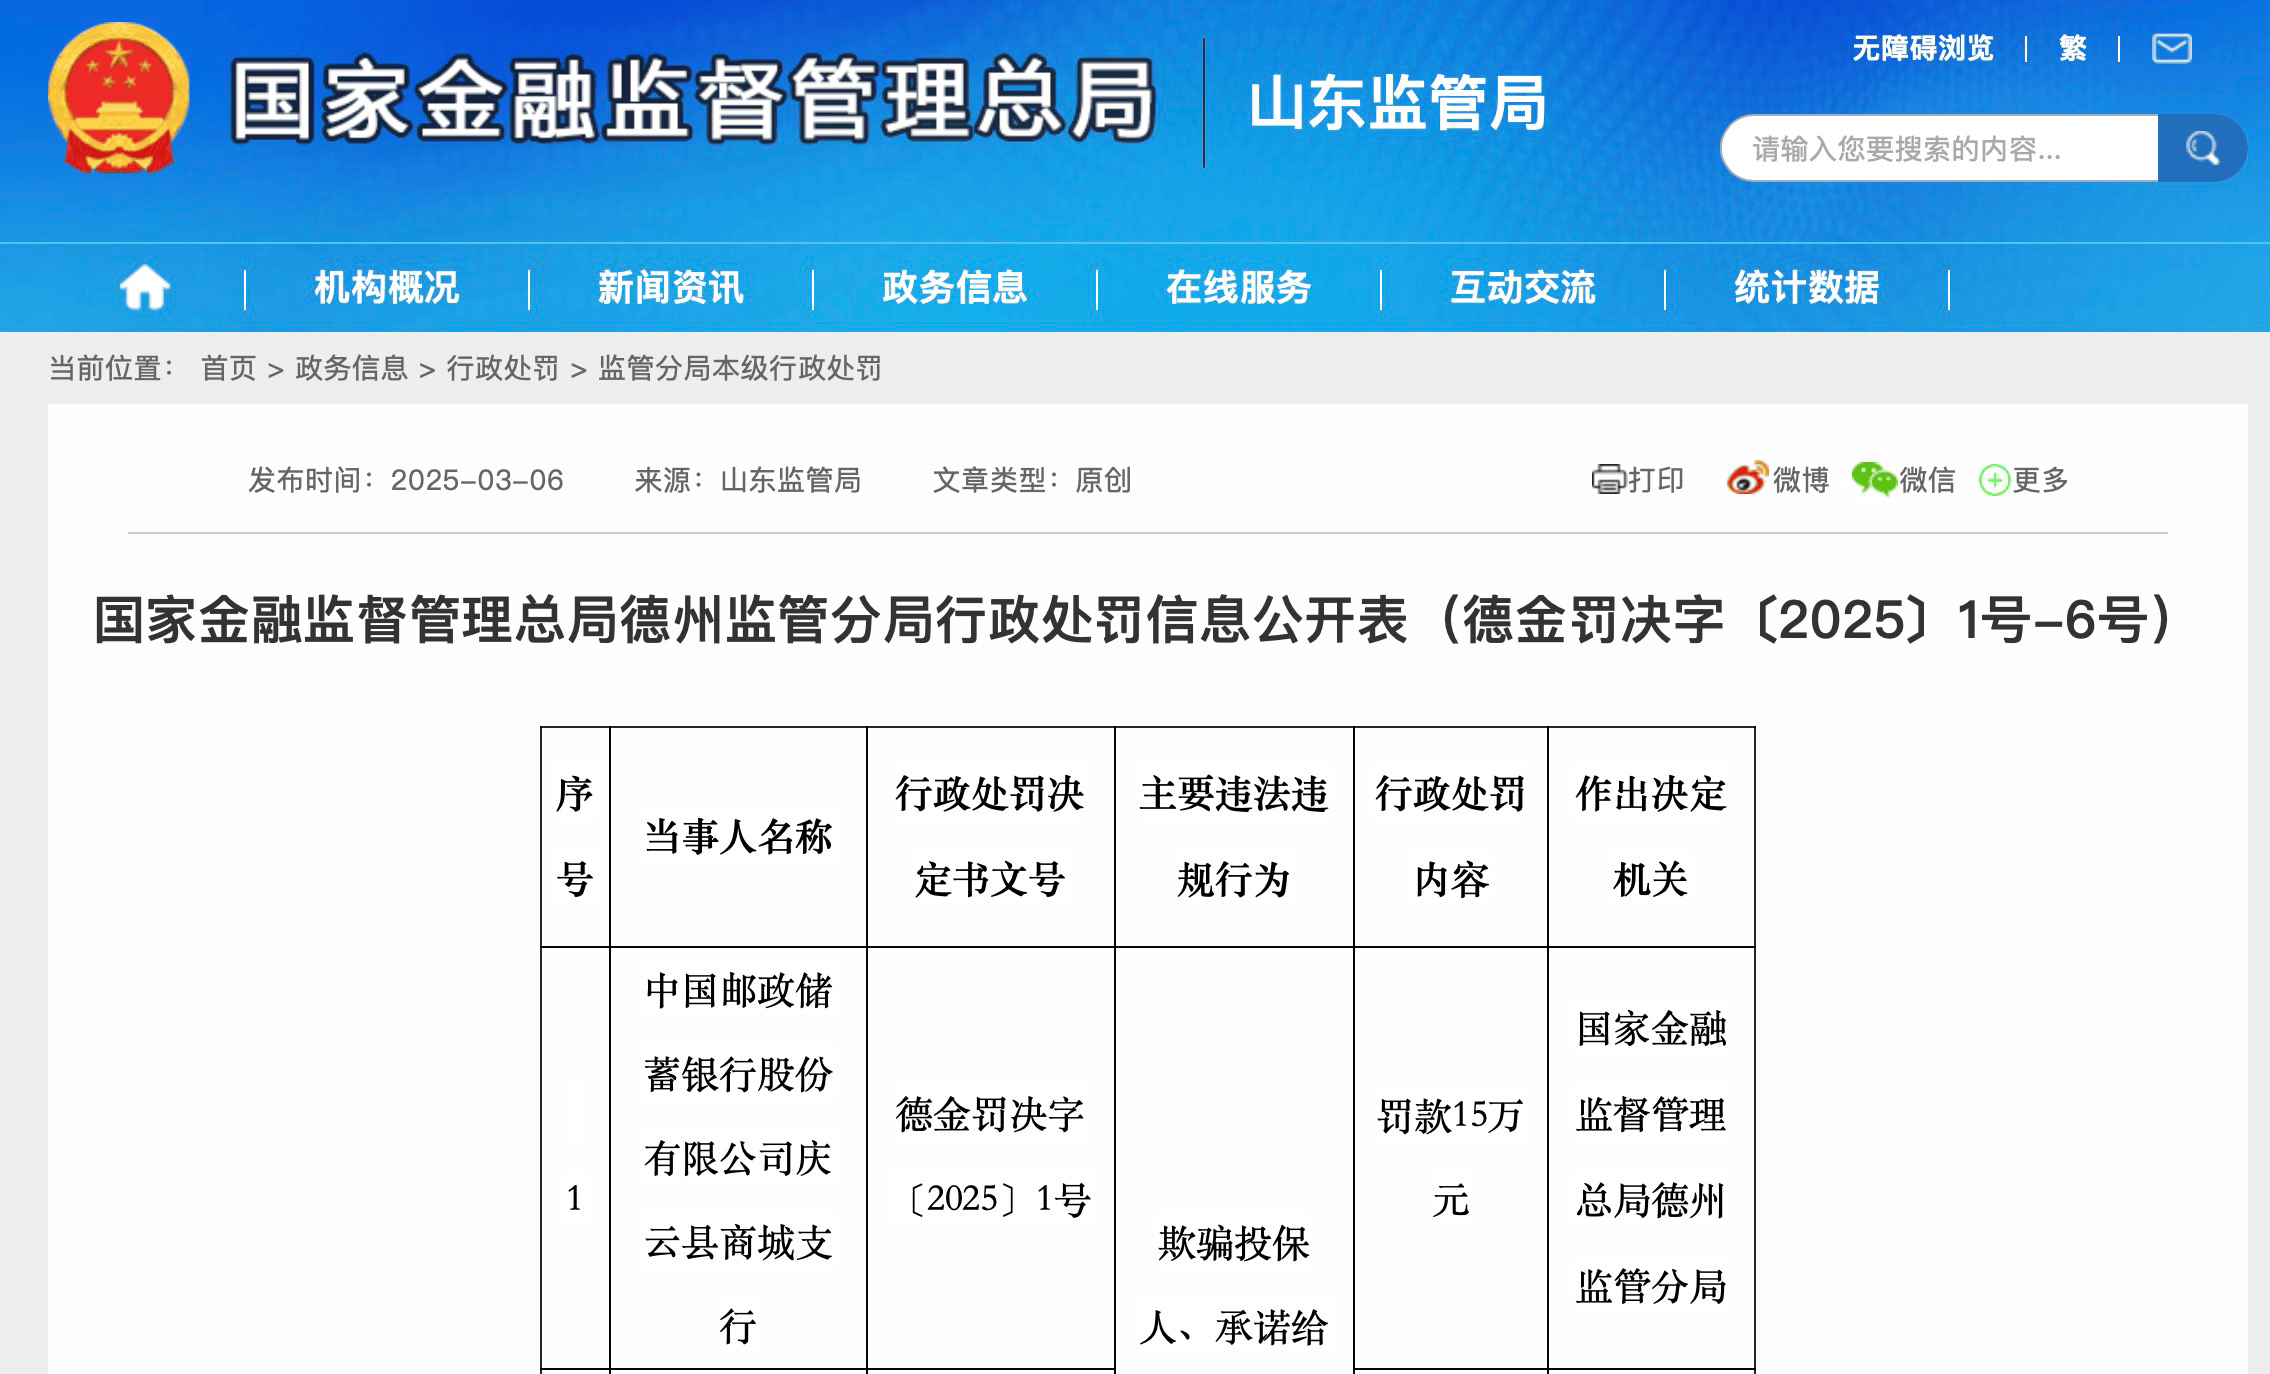Screen dimensions: 2270x1374
Task: Click 来源：山东监管局 text
Action: coord(748,480)
